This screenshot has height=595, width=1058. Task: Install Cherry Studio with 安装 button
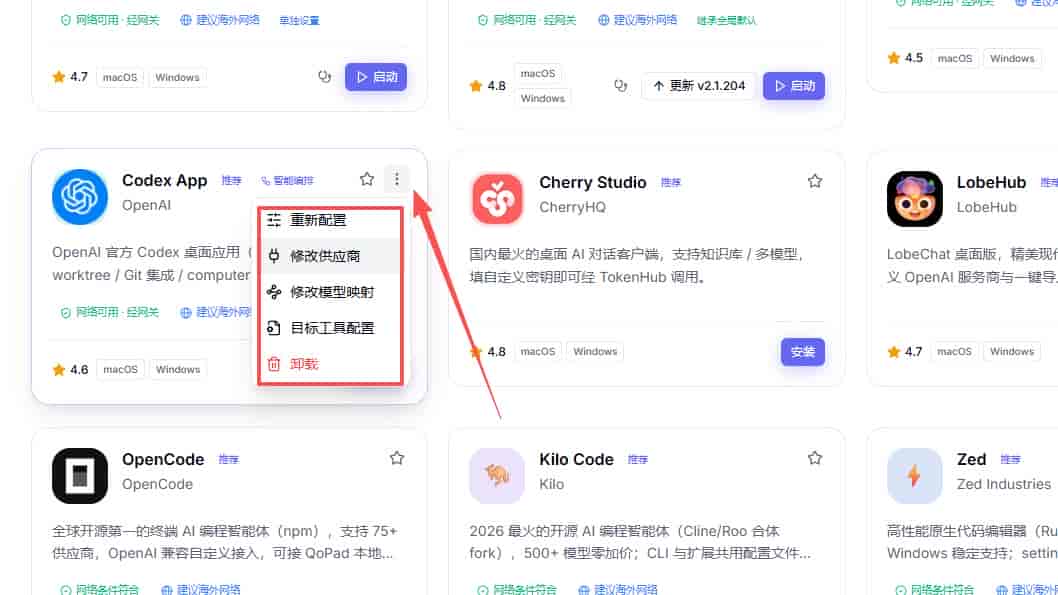tap(802, 351)
